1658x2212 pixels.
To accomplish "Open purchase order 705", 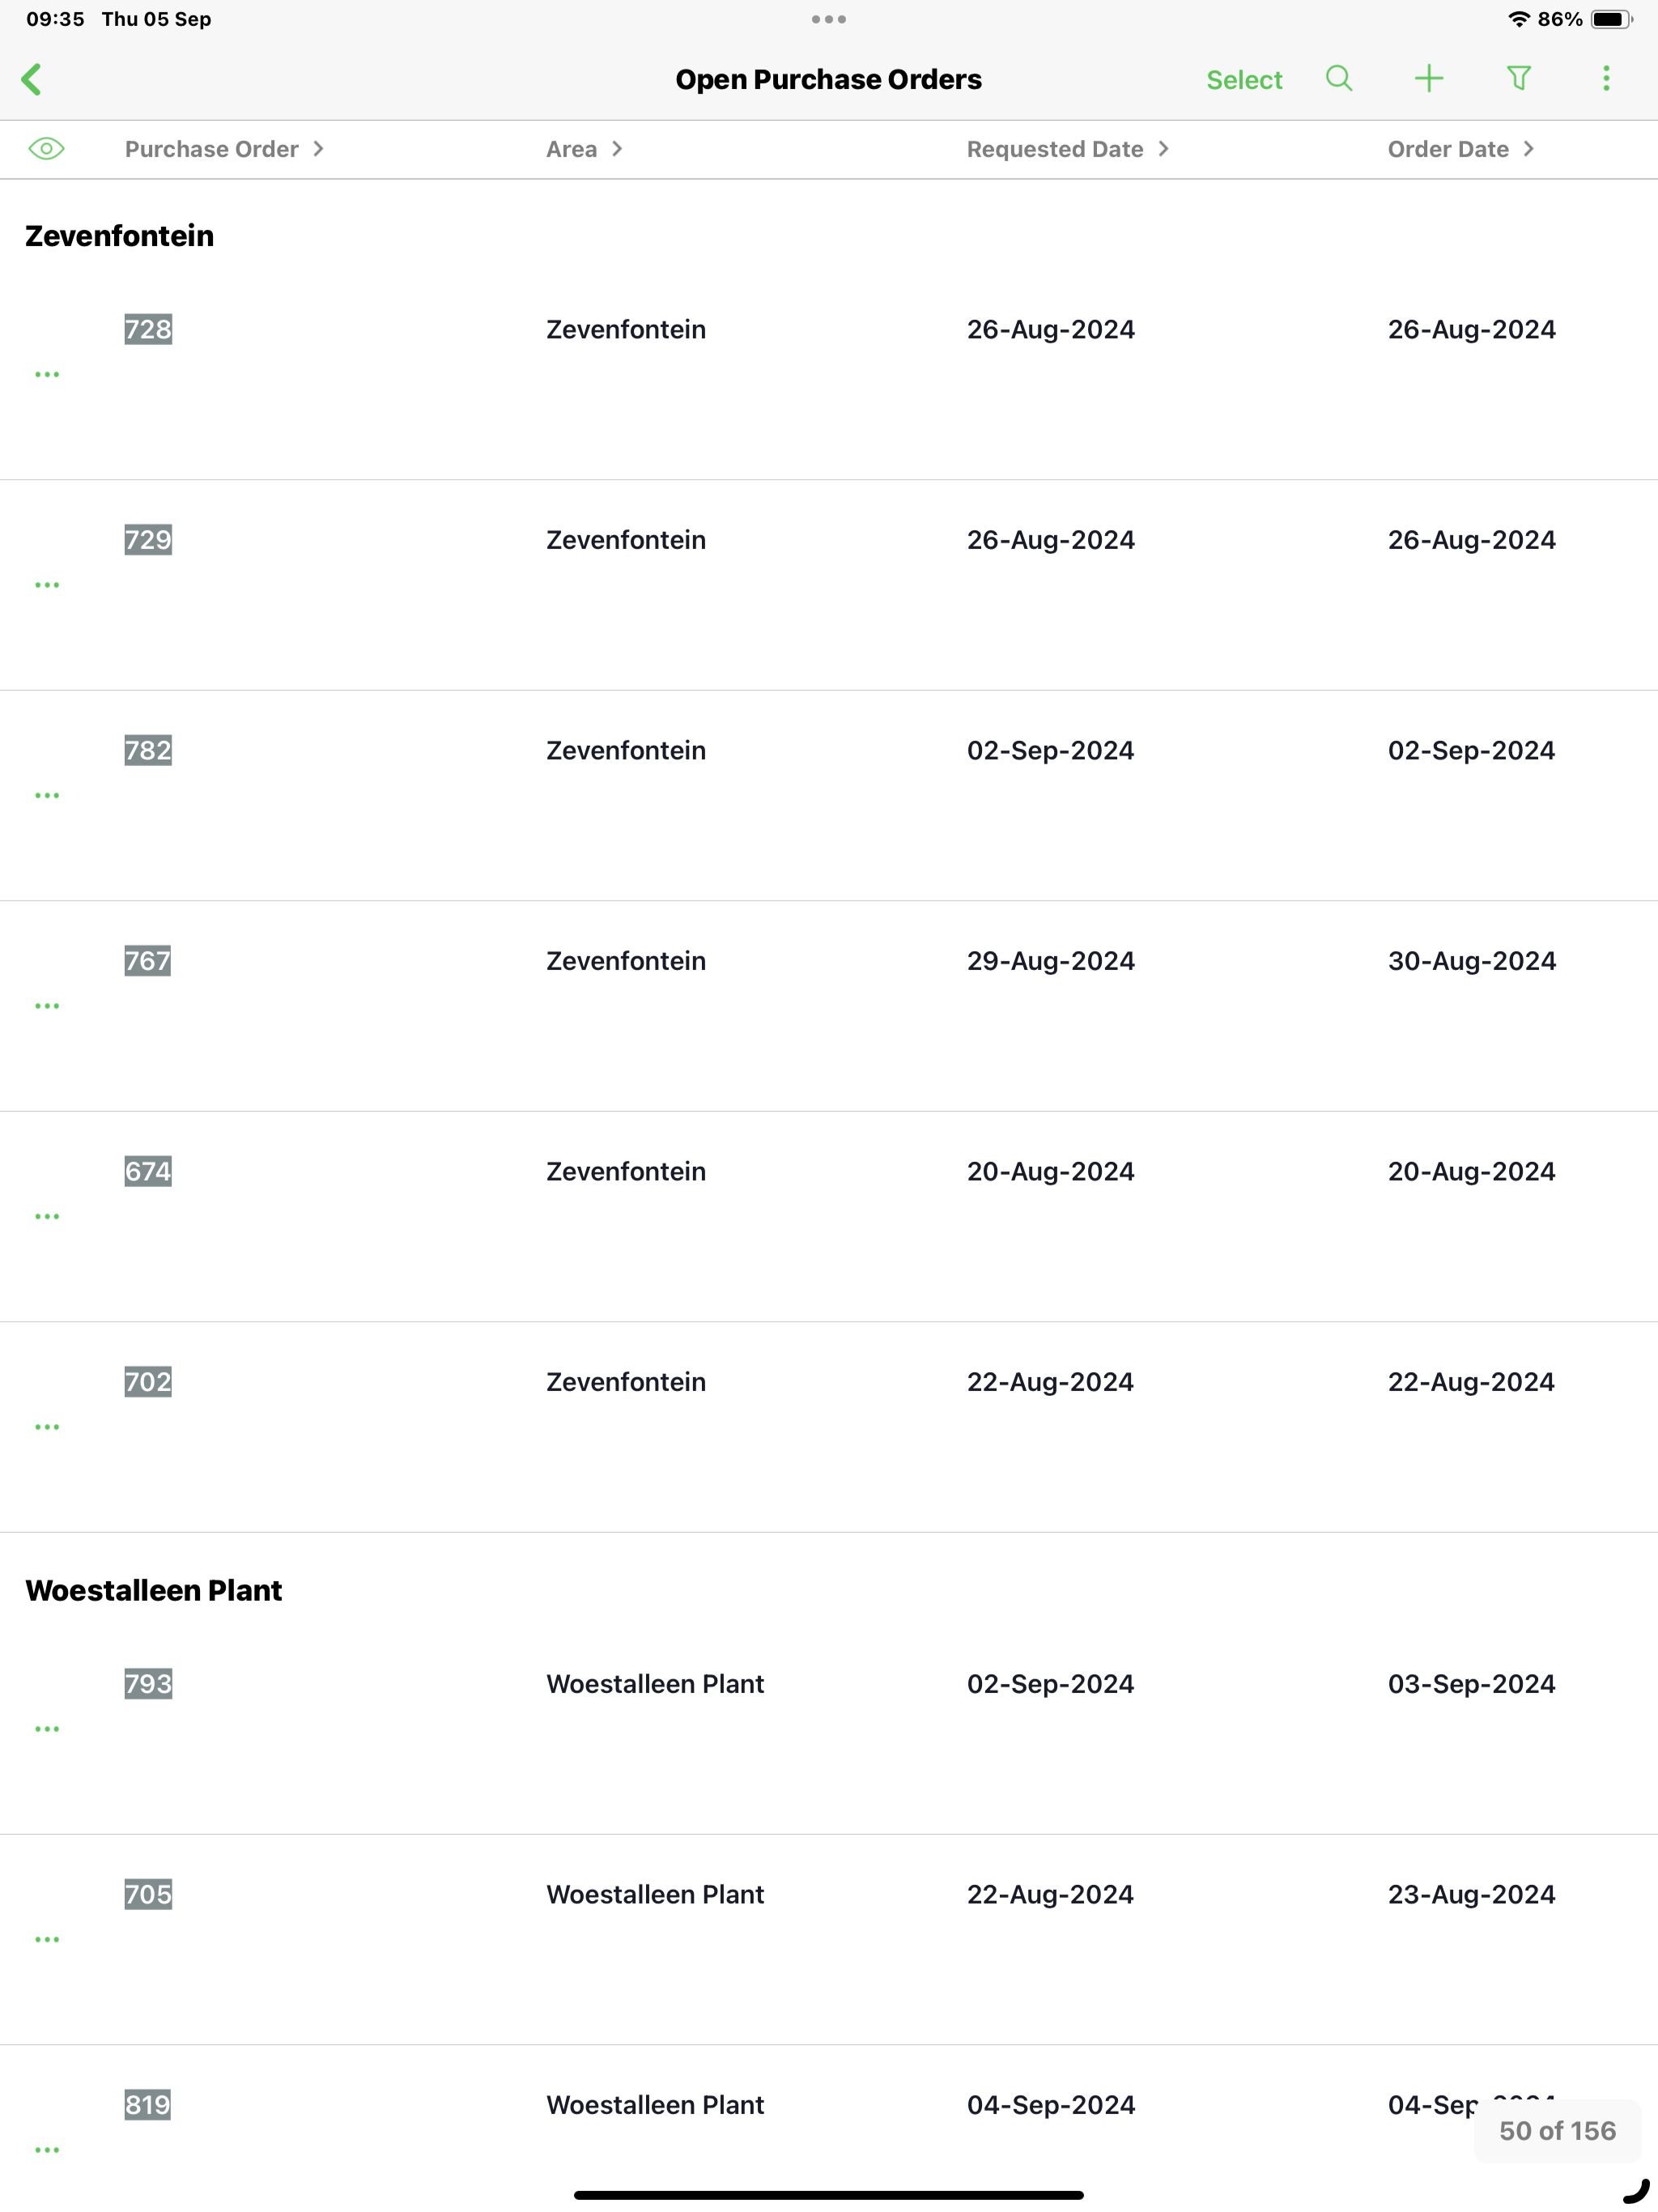I will click(x=148, y=1894).
